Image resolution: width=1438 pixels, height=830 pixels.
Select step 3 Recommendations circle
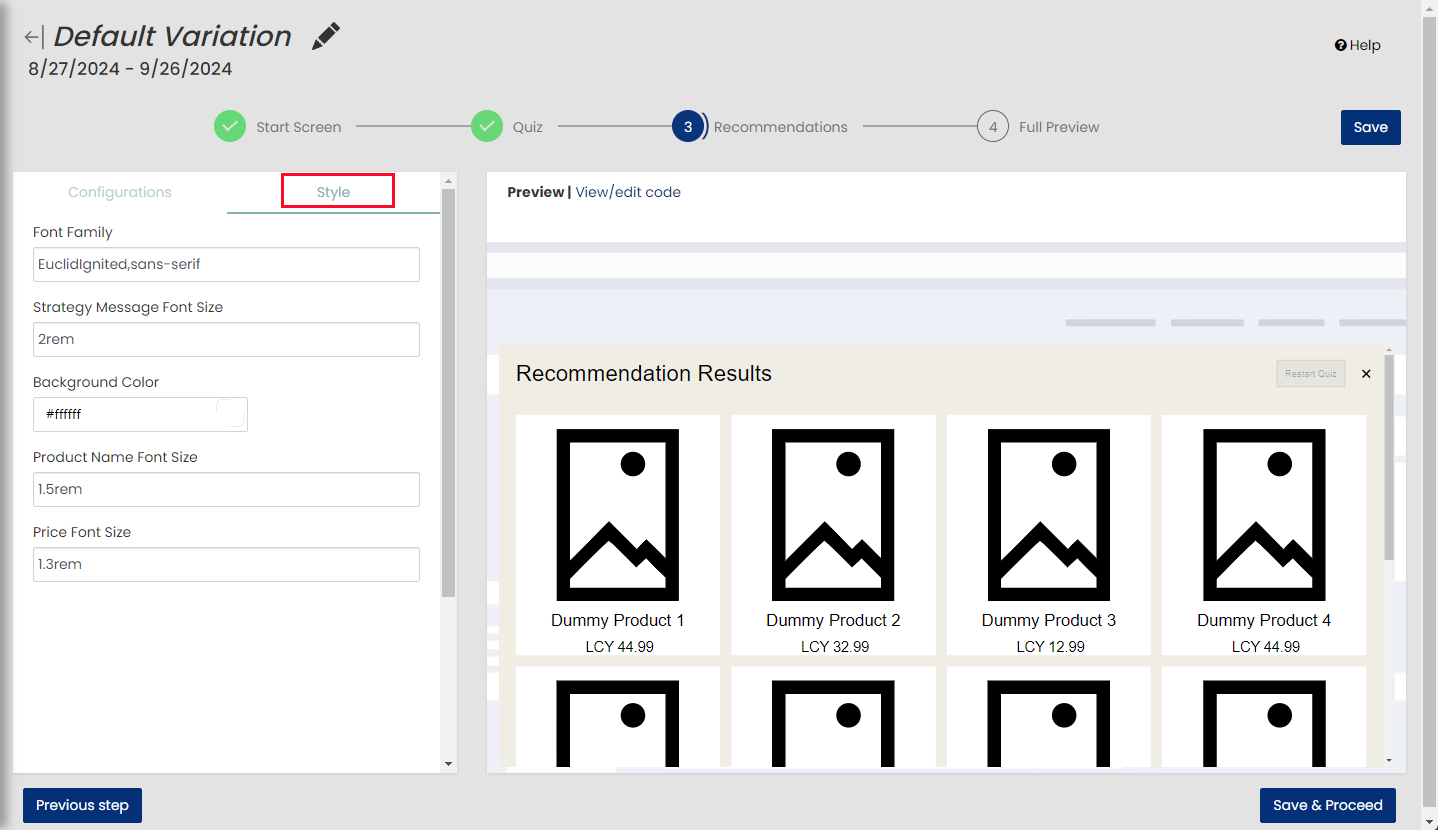pos(688,127)
